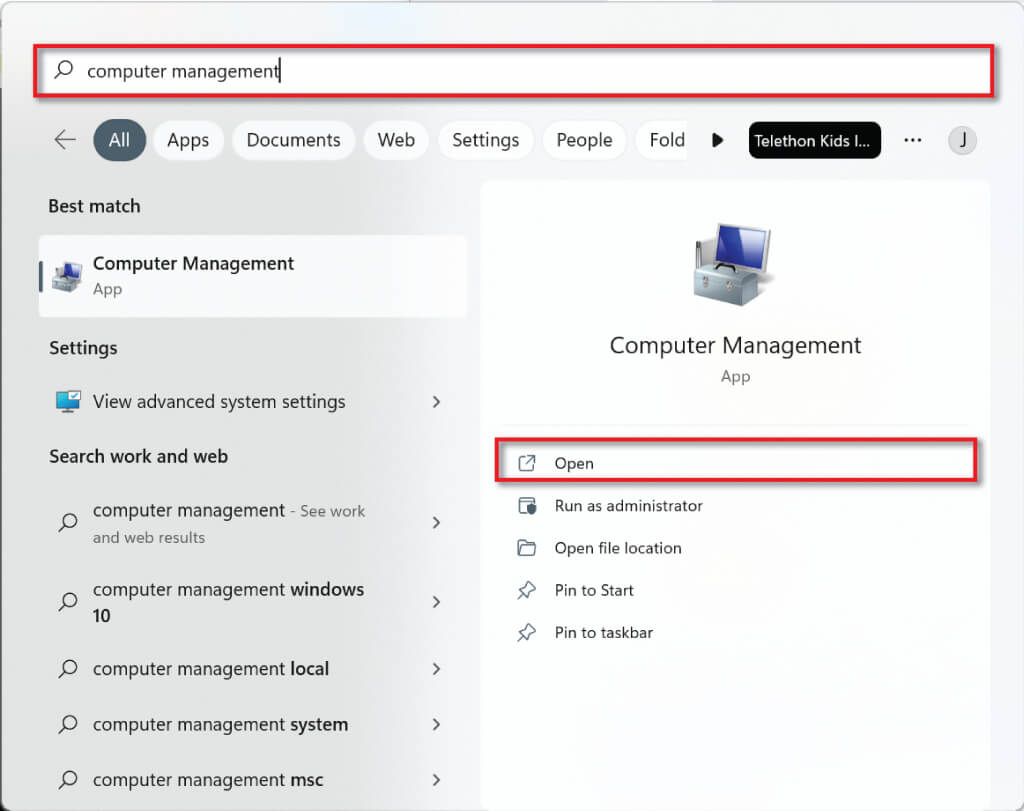Click the back arrow icon
Screen dimensions: 1024x811
point(65,140)
